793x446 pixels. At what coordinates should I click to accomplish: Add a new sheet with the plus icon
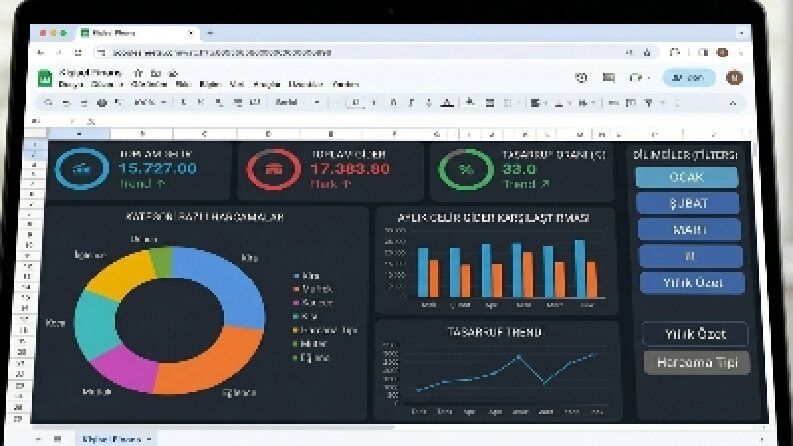tap(38, 439)
